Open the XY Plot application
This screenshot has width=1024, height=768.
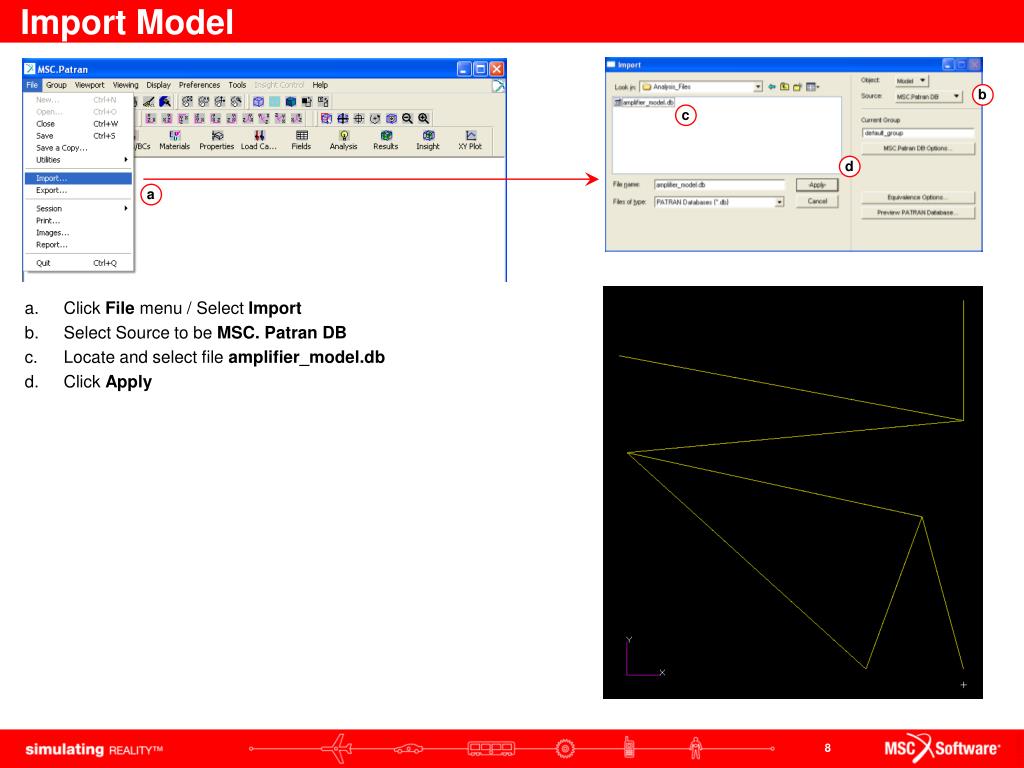470,140
